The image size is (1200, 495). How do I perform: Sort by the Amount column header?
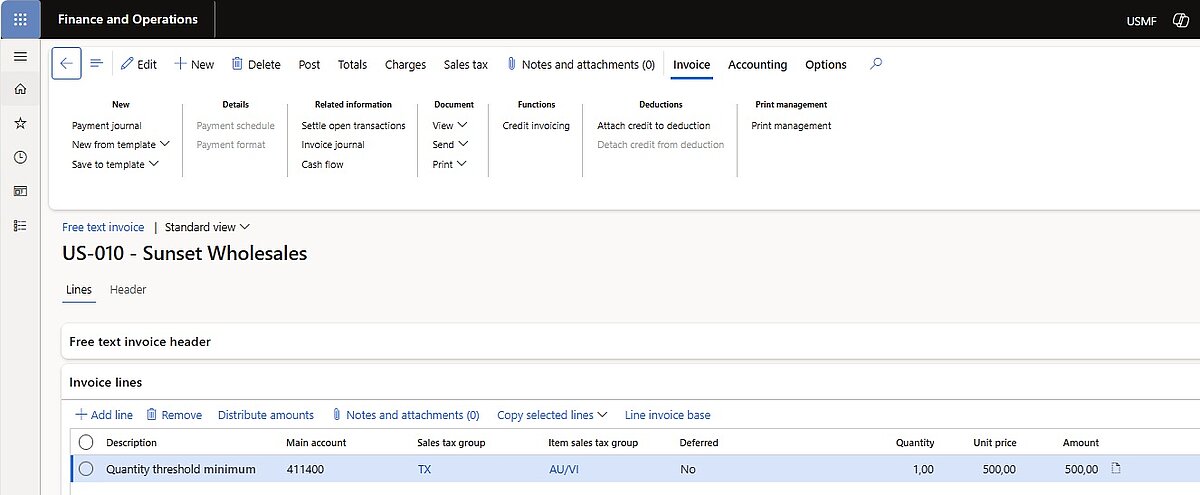tap(1081, 442)
